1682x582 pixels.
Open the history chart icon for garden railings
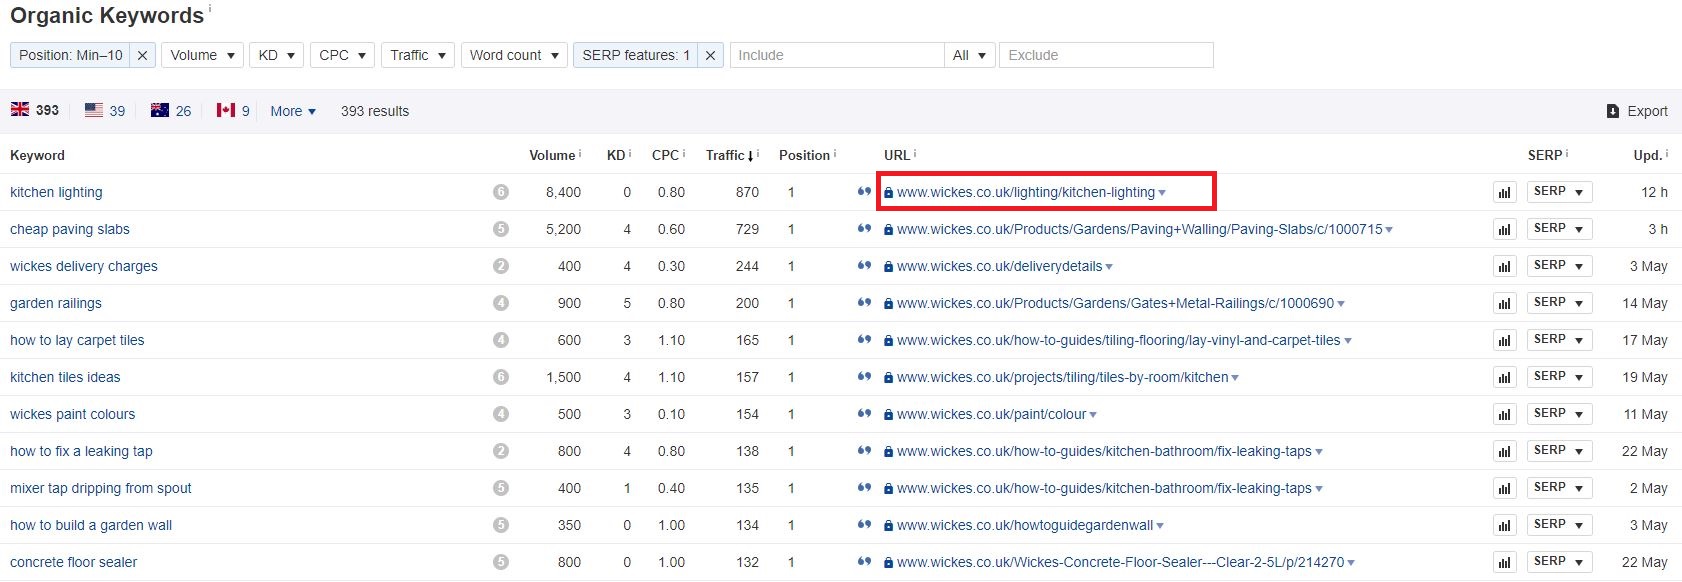point(1504,303)
